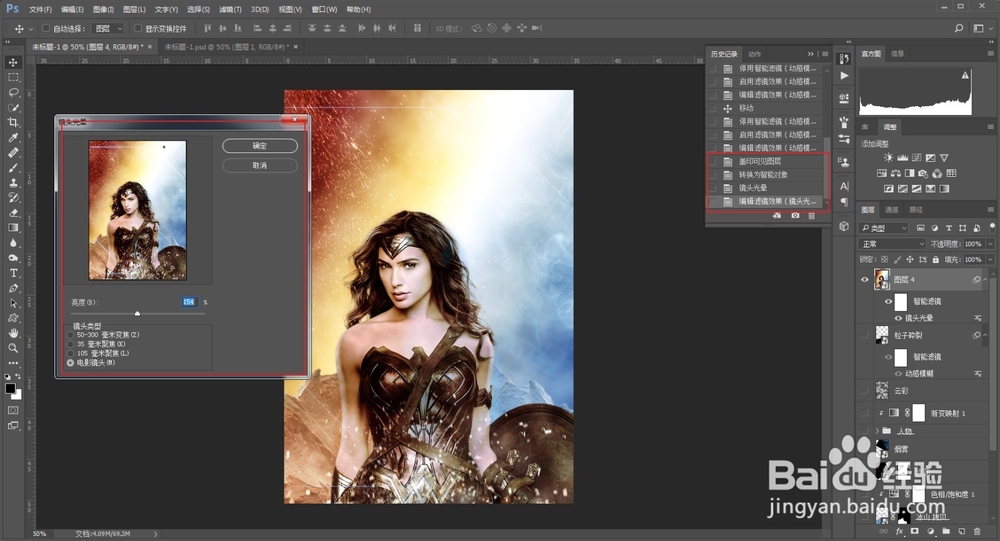Screen dimensions: 1000x541
Task: Open History panel flyout menu
Action: (825, 54)
